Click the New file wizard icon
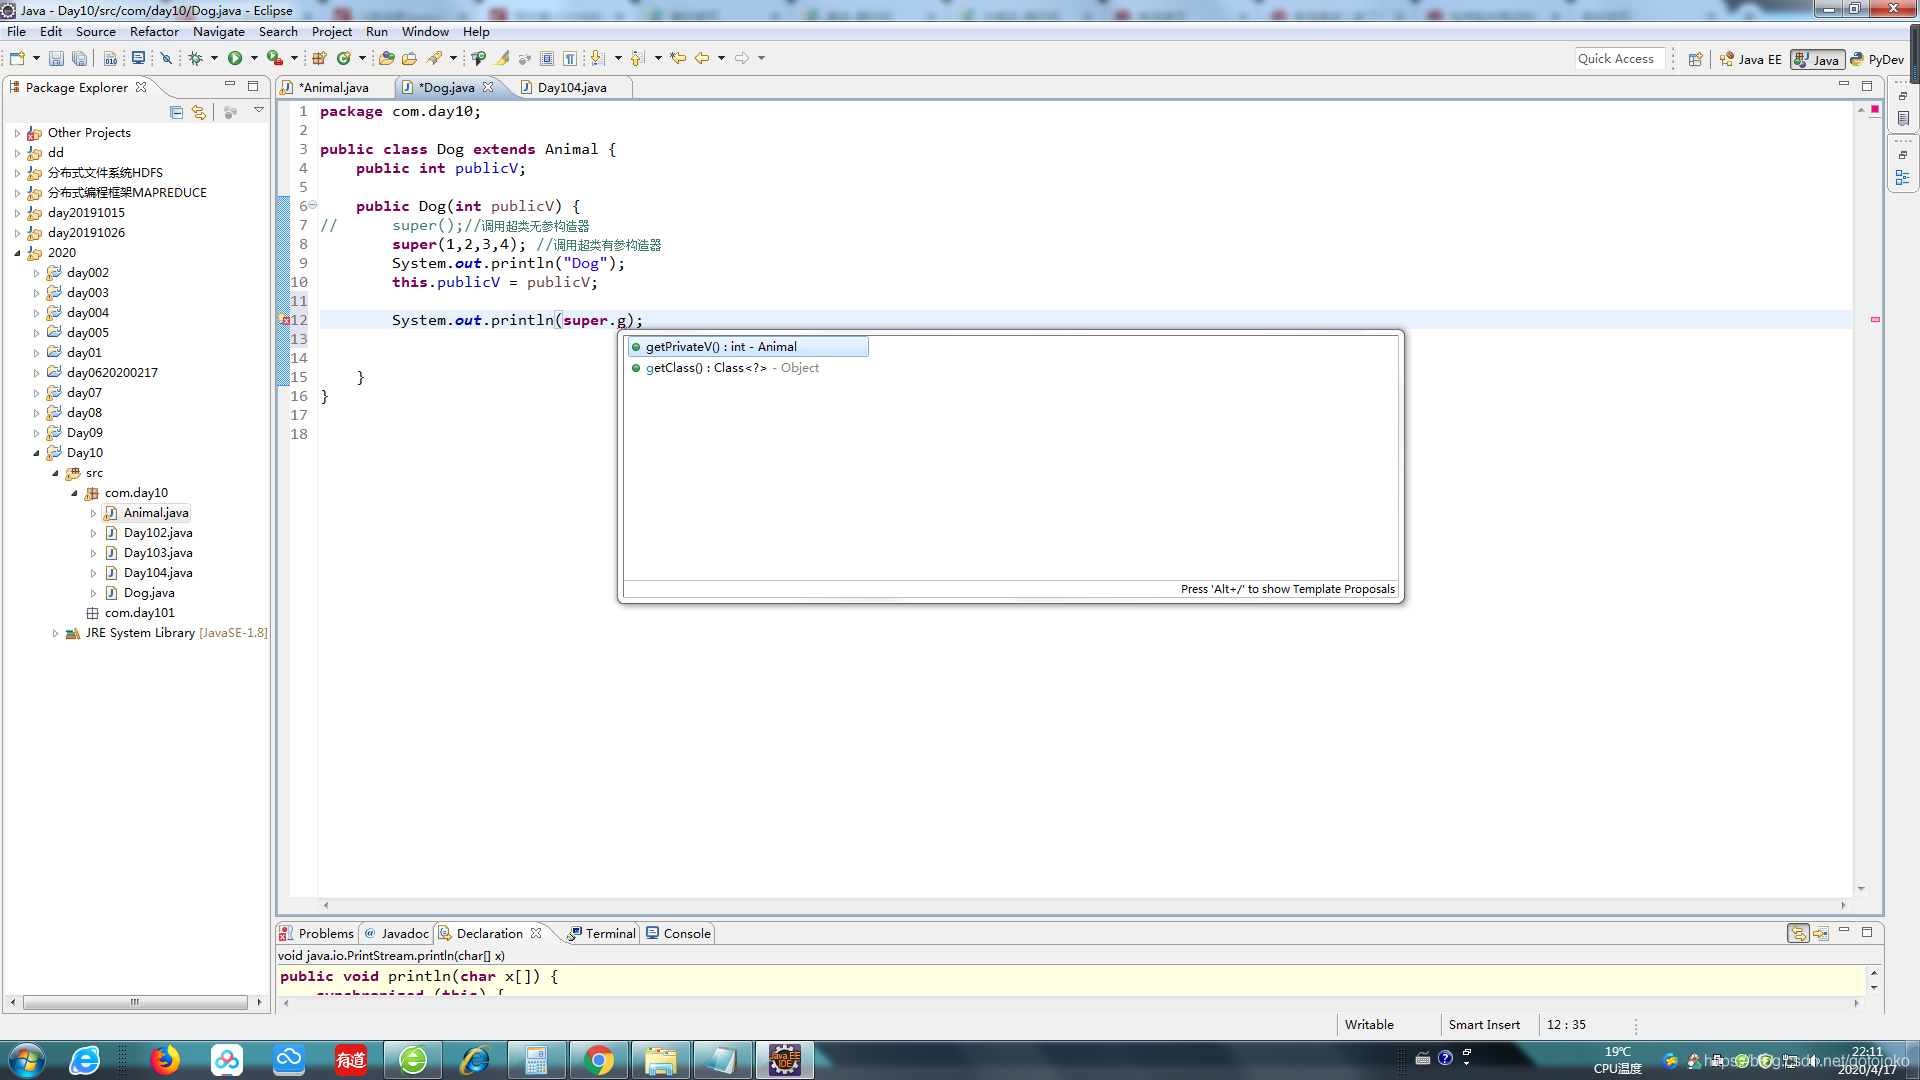This screenshot has width=1920, height=1080. [17, 59]
